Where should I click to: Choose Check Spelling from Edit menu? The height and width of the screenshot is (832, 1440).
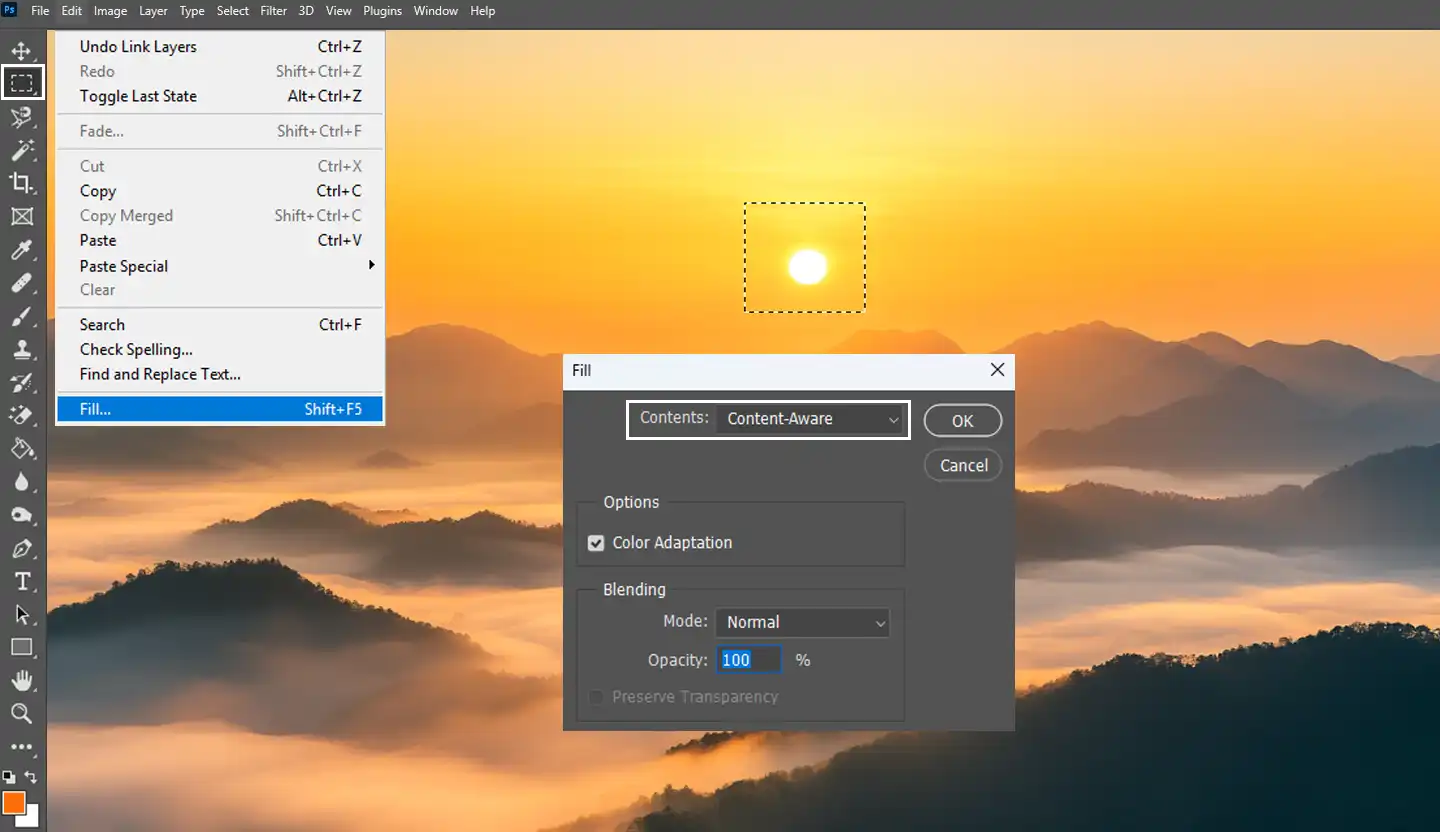pos(220,350)
